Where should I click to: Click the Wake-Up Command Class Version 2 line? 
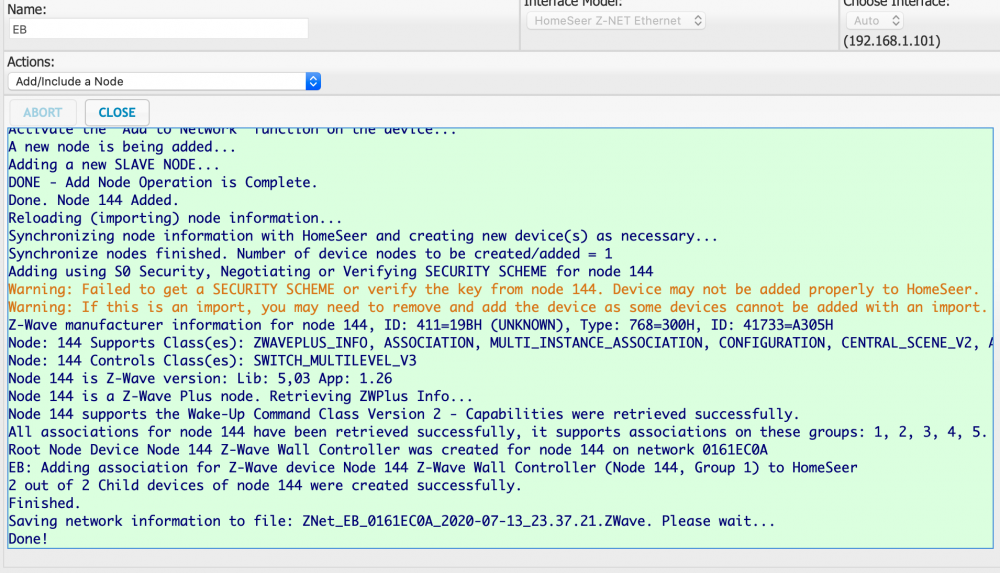point(403,414)
